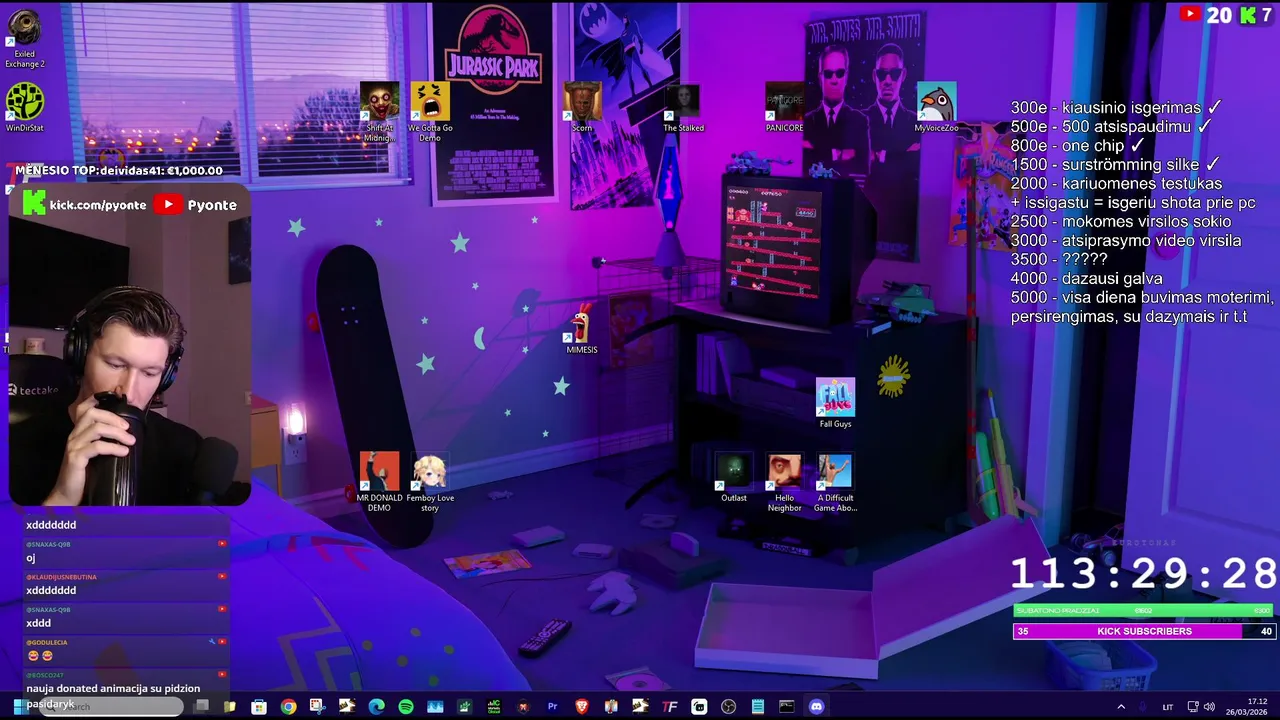Click the taskbar search field
The height and width of the screenshot is (720, 1280).
(x=110, y=706)
